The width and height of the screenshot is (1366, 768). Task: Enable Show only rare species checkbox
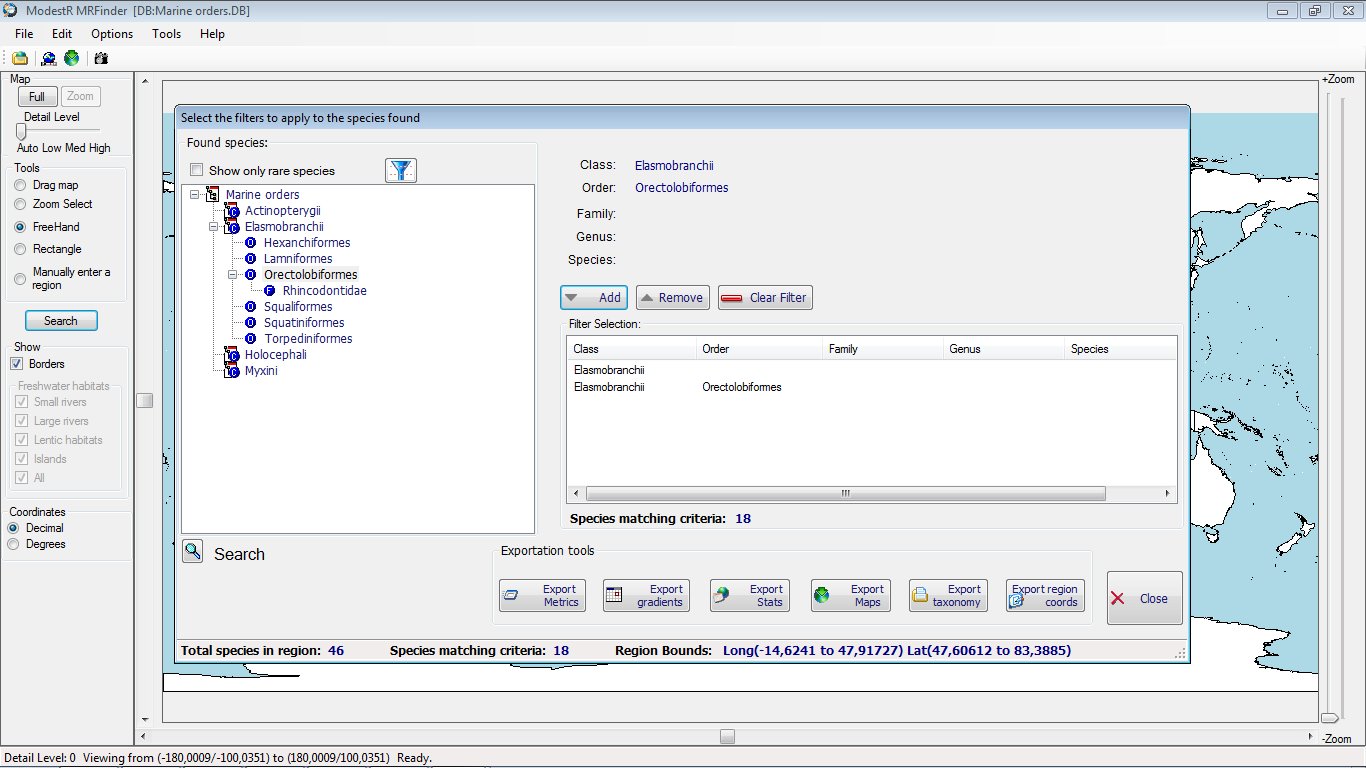pyautogui.click(x=197, y=171)
